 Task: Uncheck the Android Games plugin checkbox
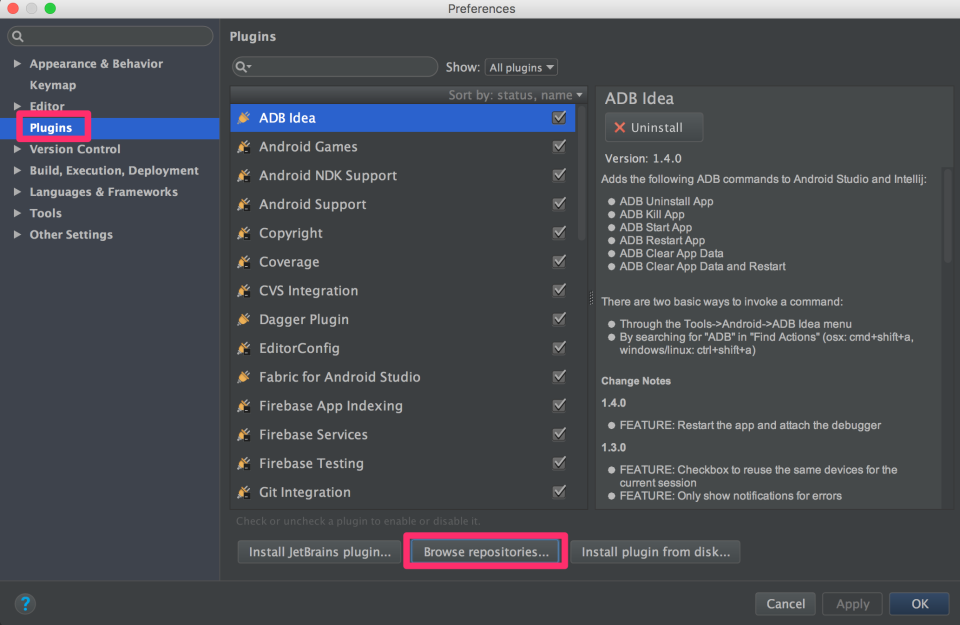pos(559,146)
